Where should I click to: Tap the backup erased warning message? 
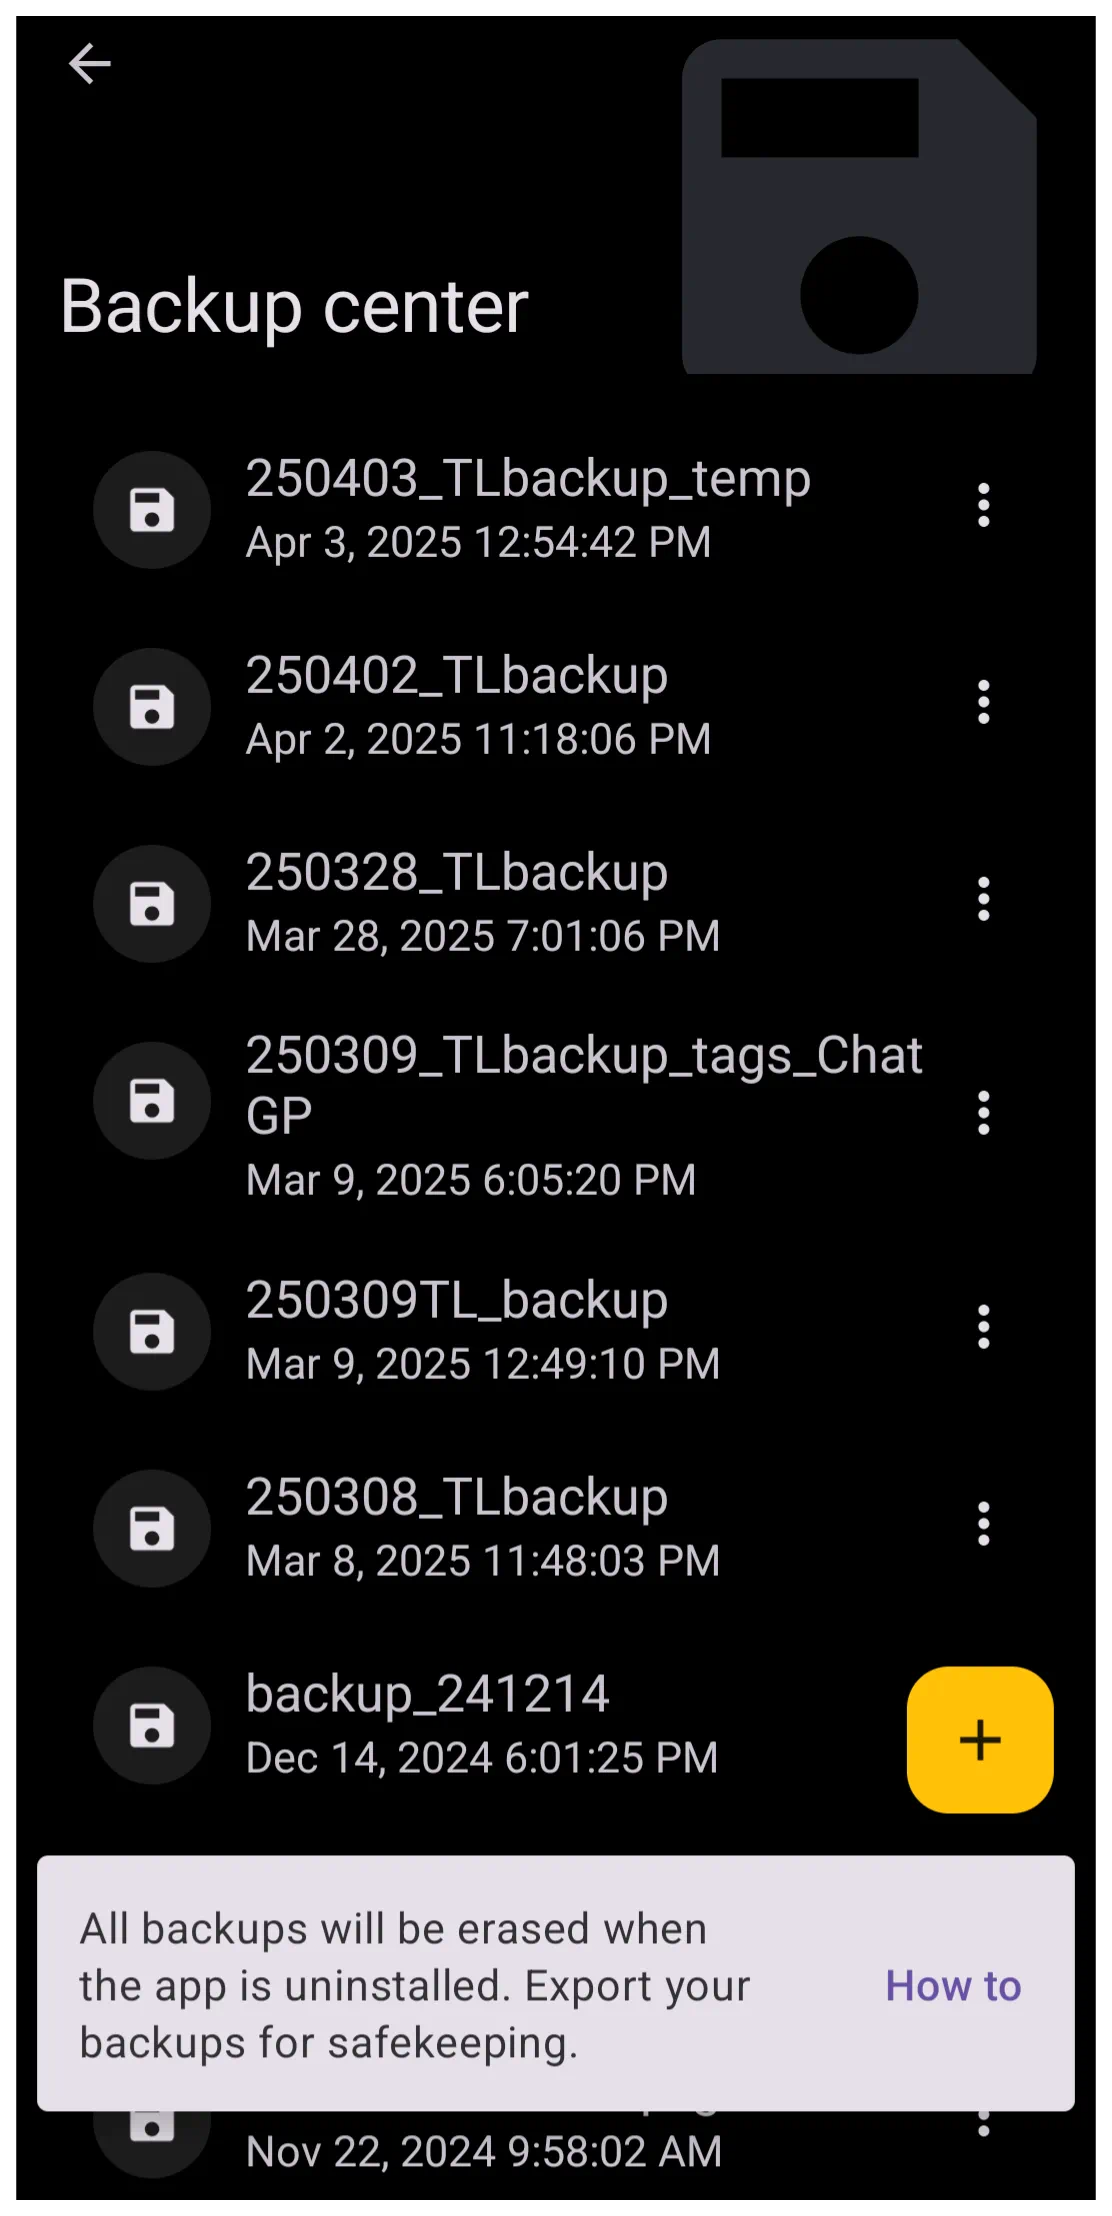(x=414, y=1986)
